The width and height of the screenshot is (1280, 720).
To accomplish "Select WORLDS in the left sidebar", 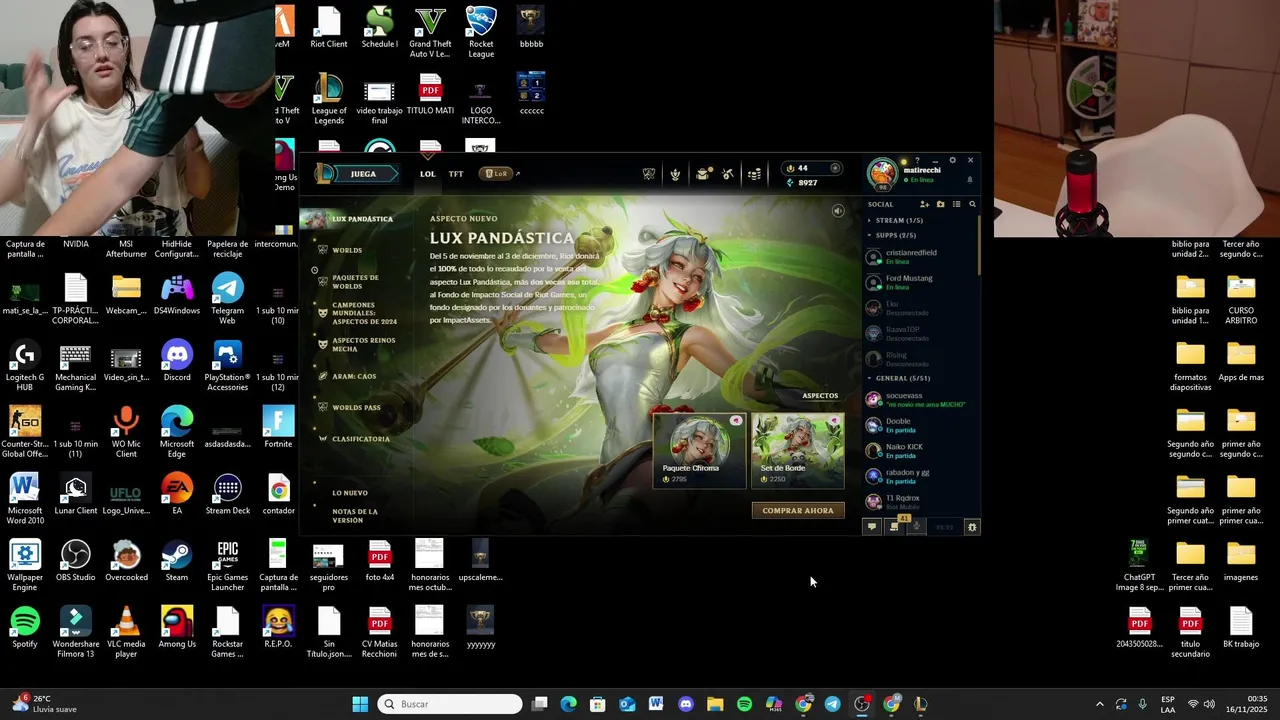I will (347, 250).
